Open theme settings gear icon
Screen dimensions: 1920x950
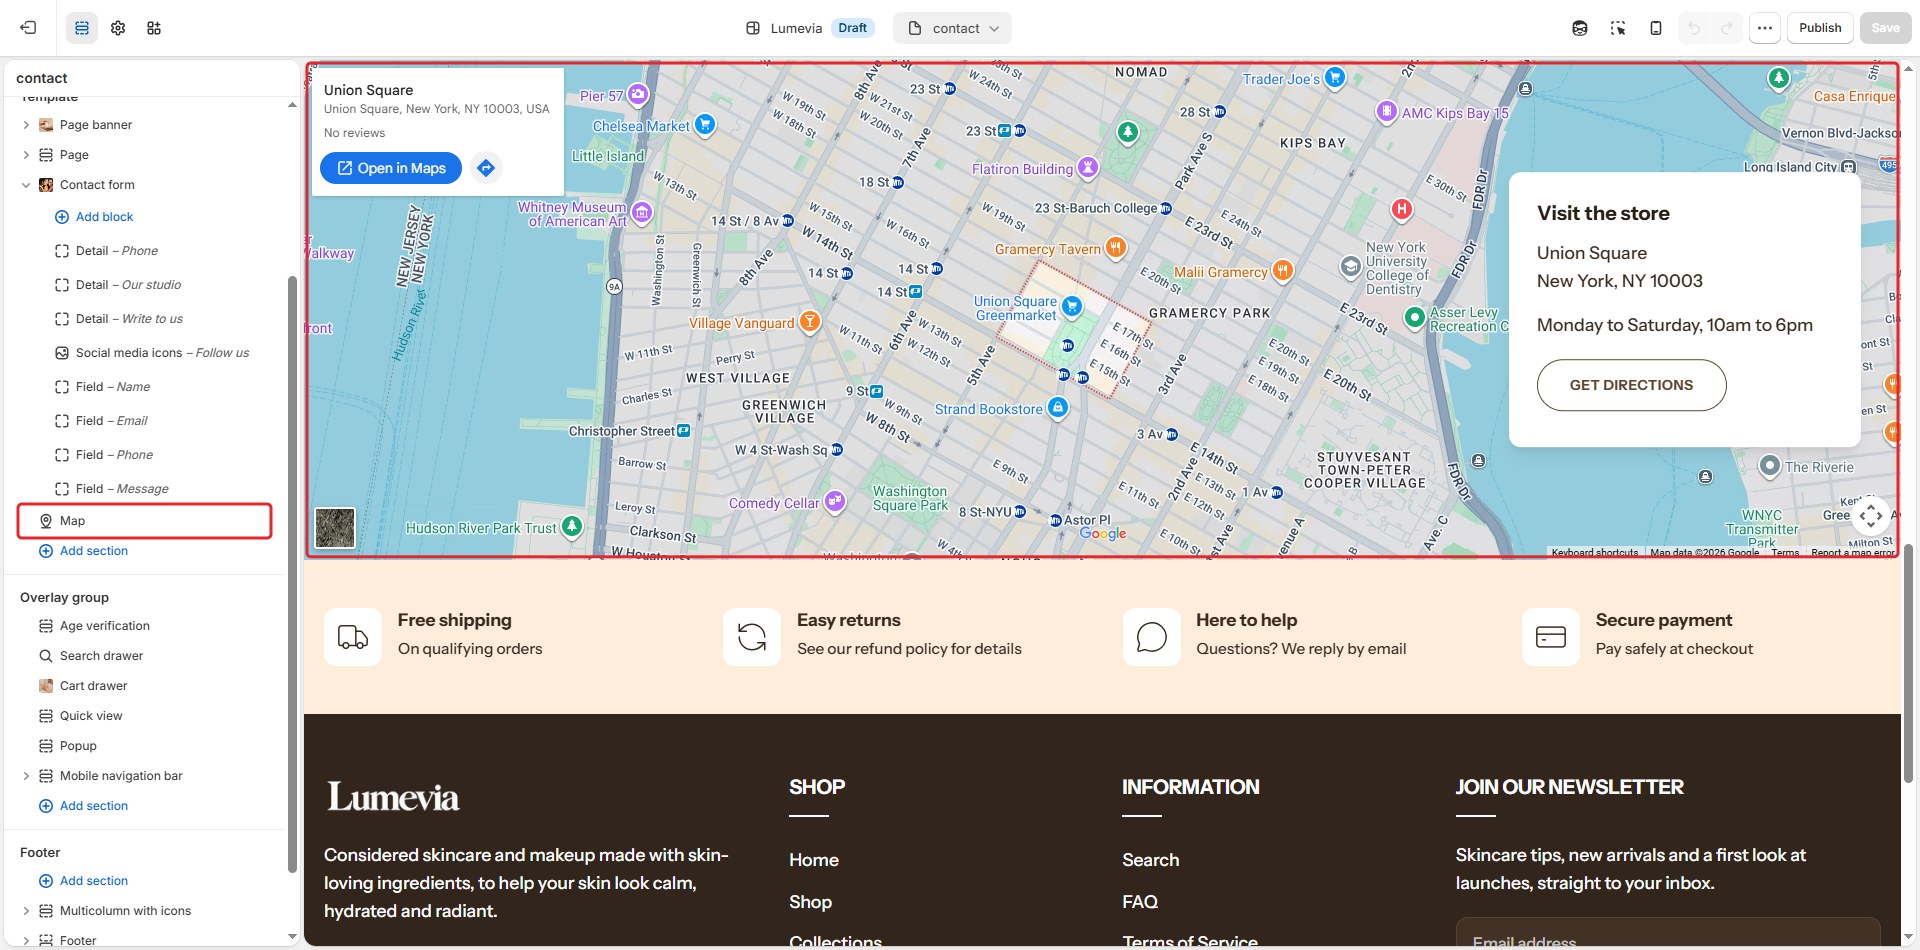coord(118,28)
